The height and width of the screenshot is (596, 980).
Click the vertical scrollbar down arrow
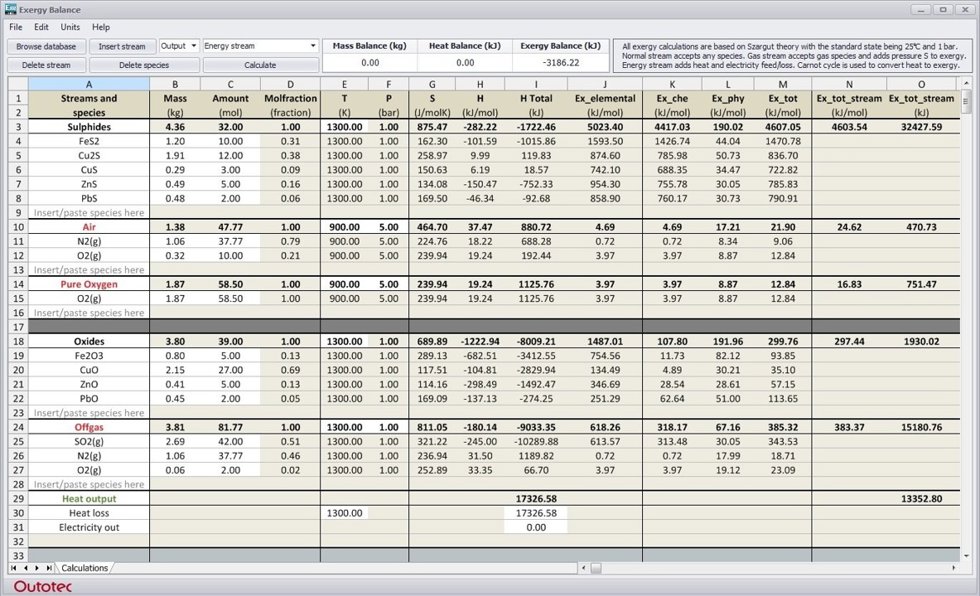[966, 556]
